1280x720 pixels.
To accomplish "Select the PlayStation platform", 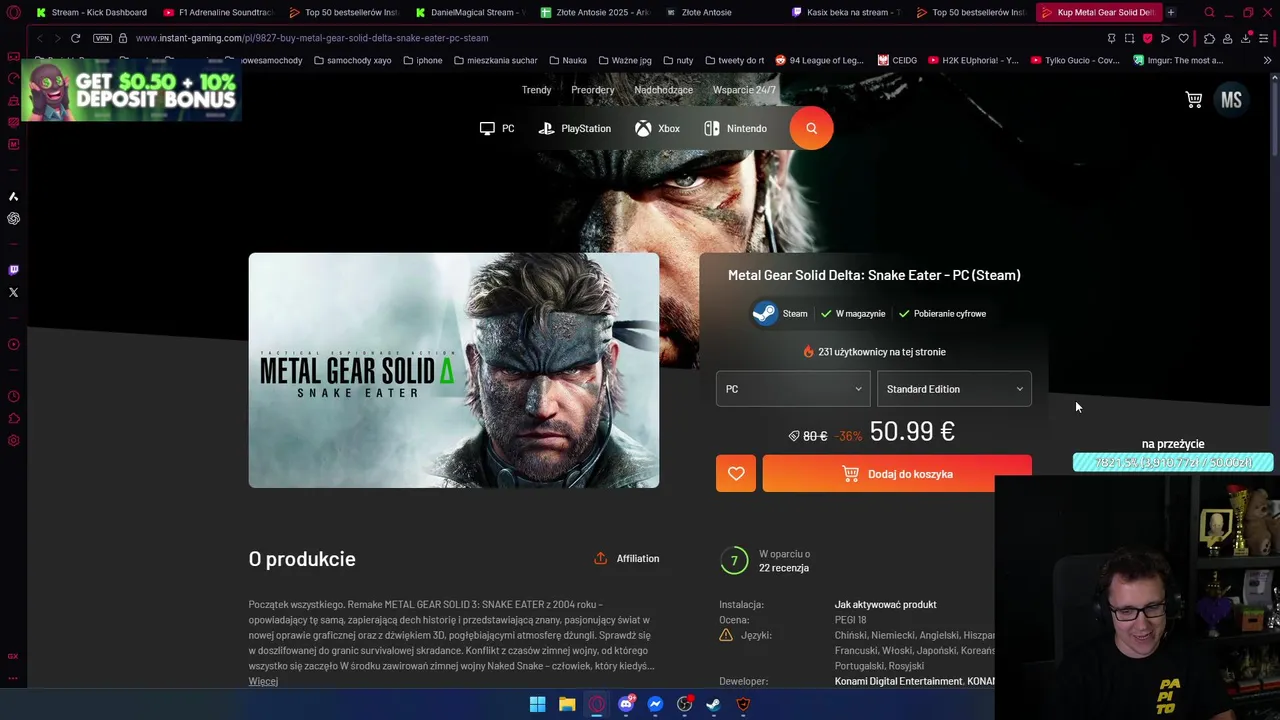I will coord(574,128).
